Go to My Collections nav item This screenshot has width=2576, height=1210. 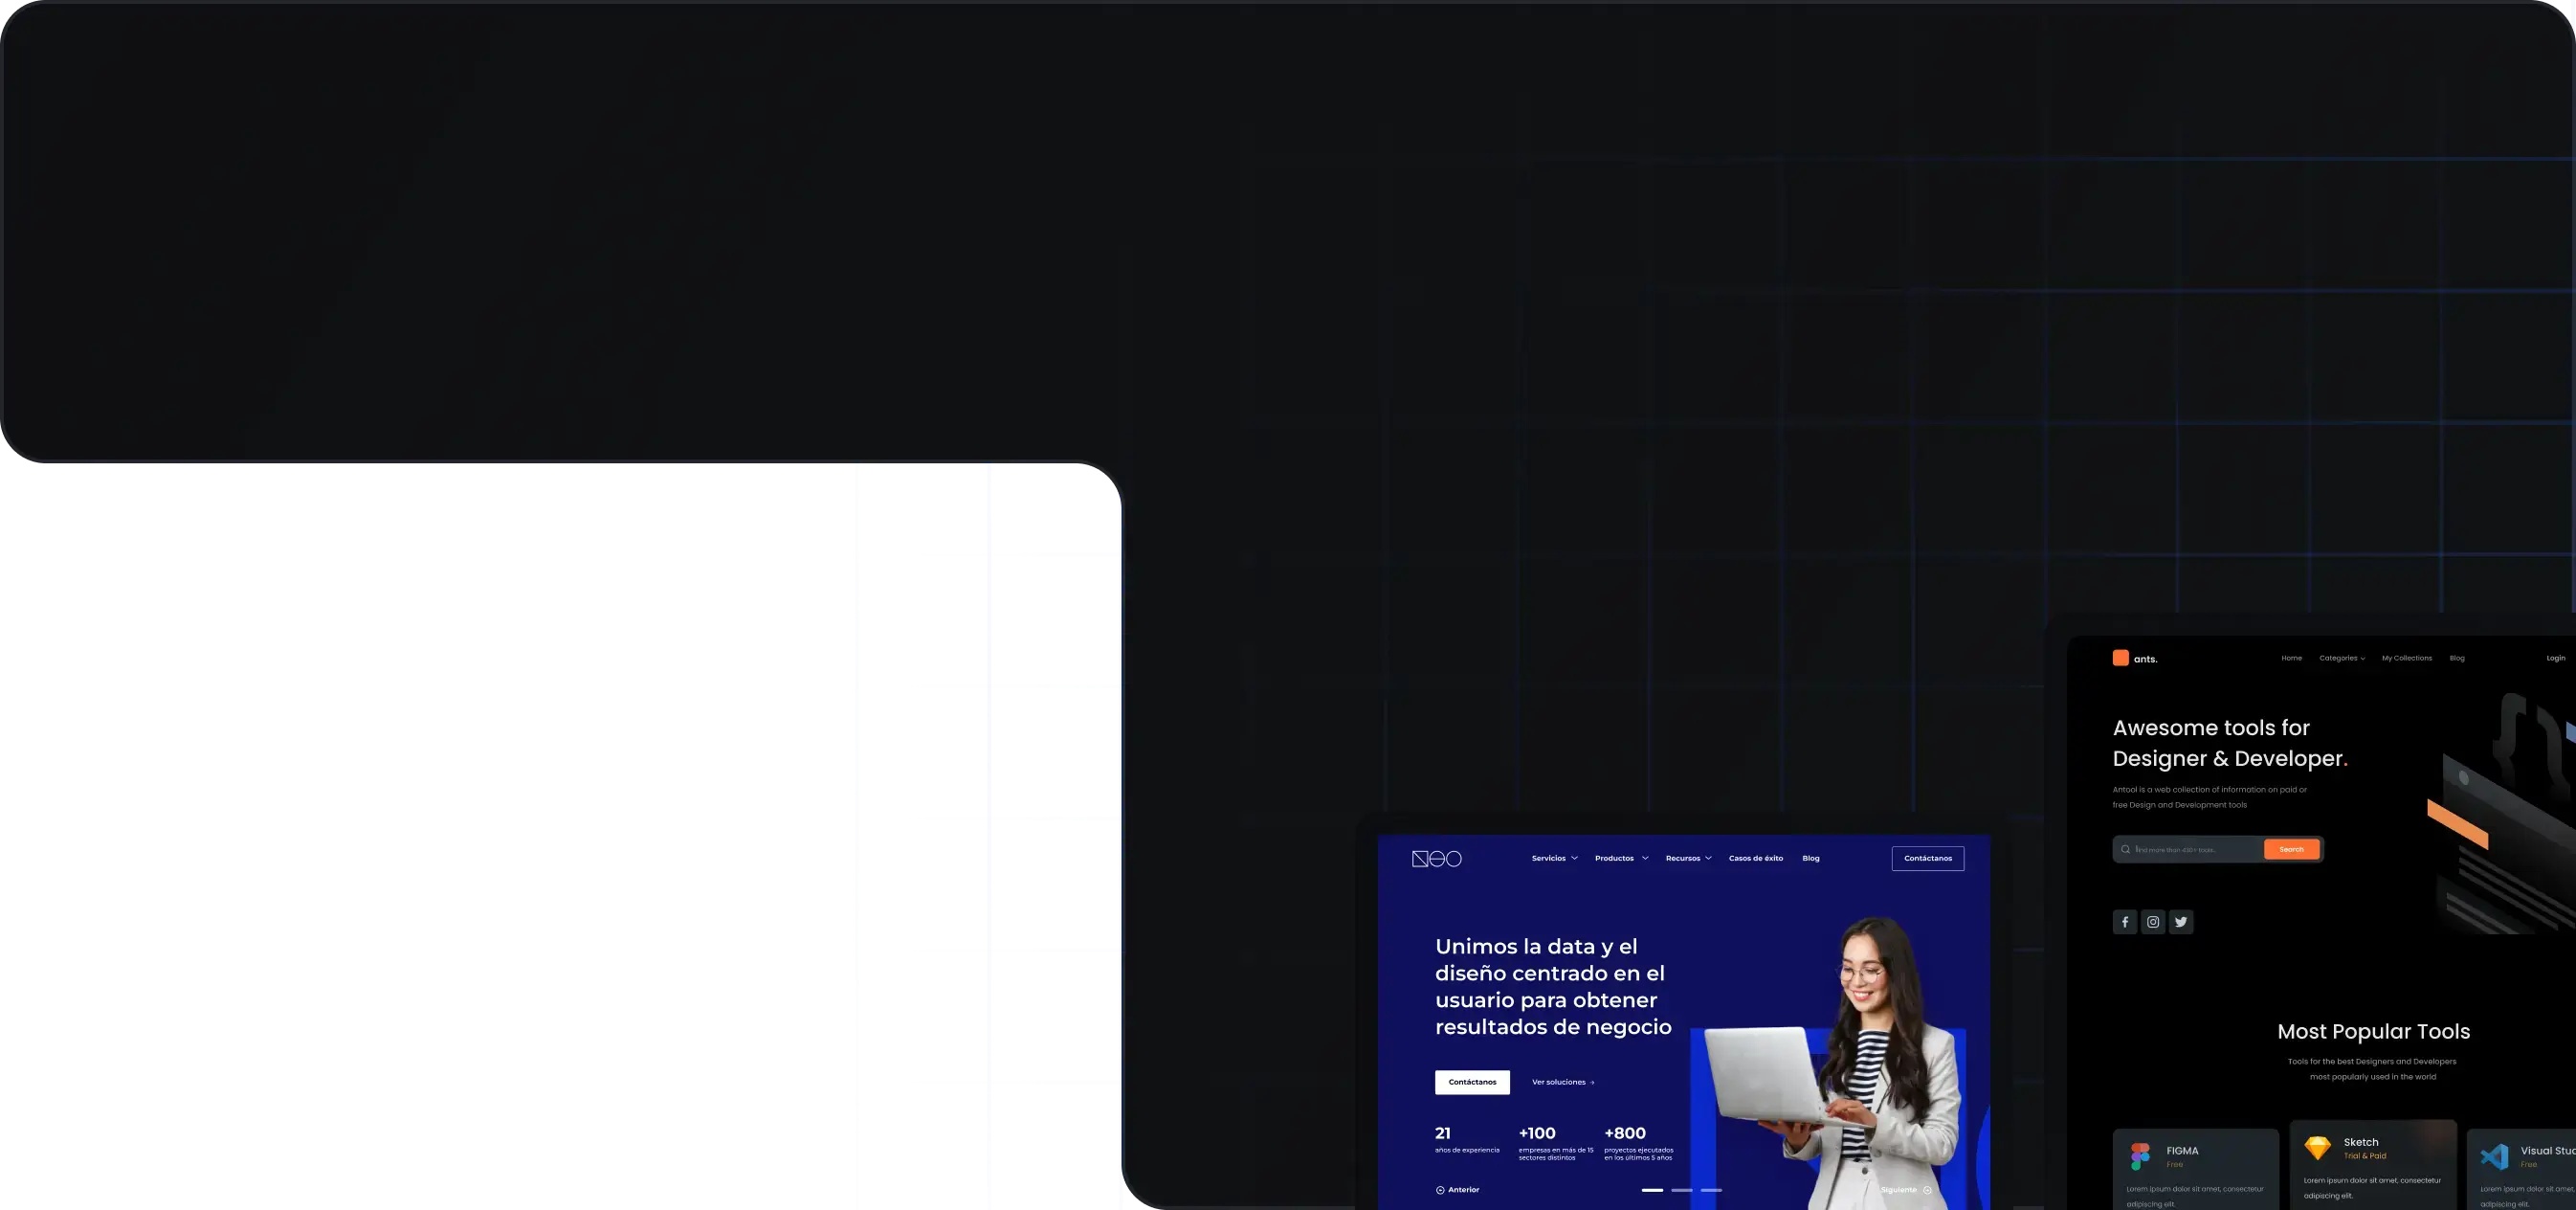(2406, 658)
